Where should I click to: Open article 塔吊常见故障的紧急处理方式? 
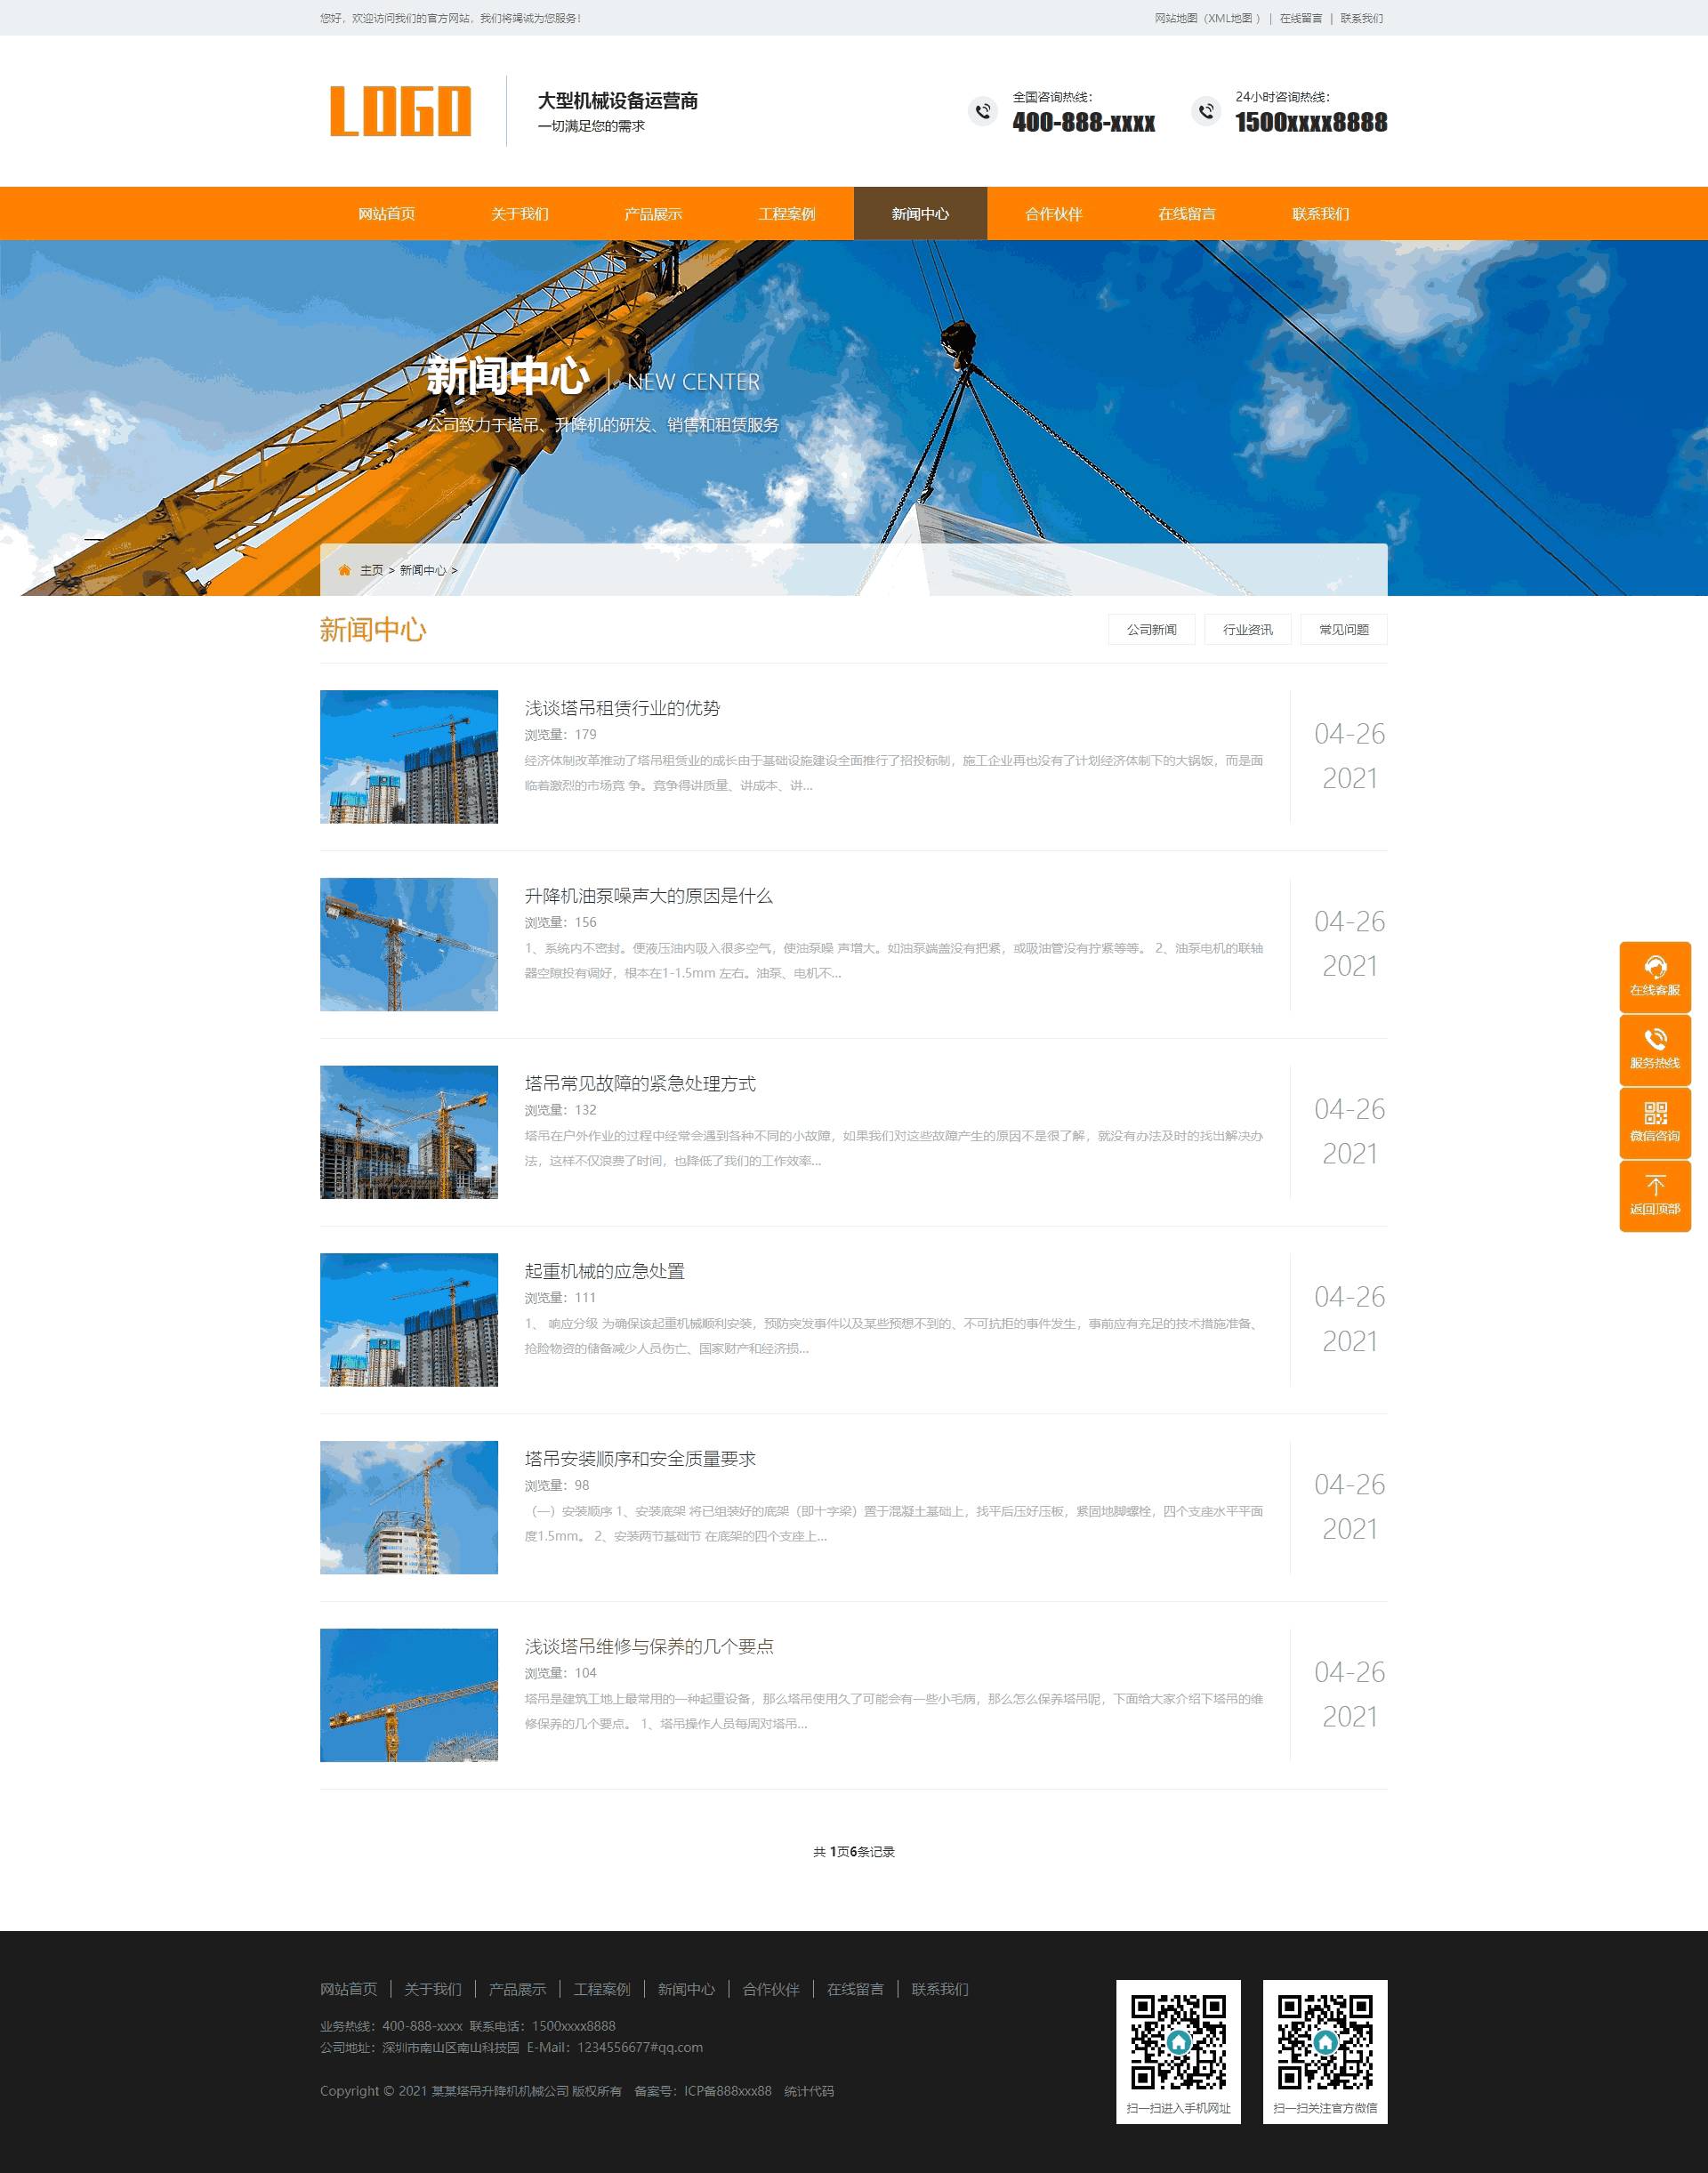click(640, 1083)
